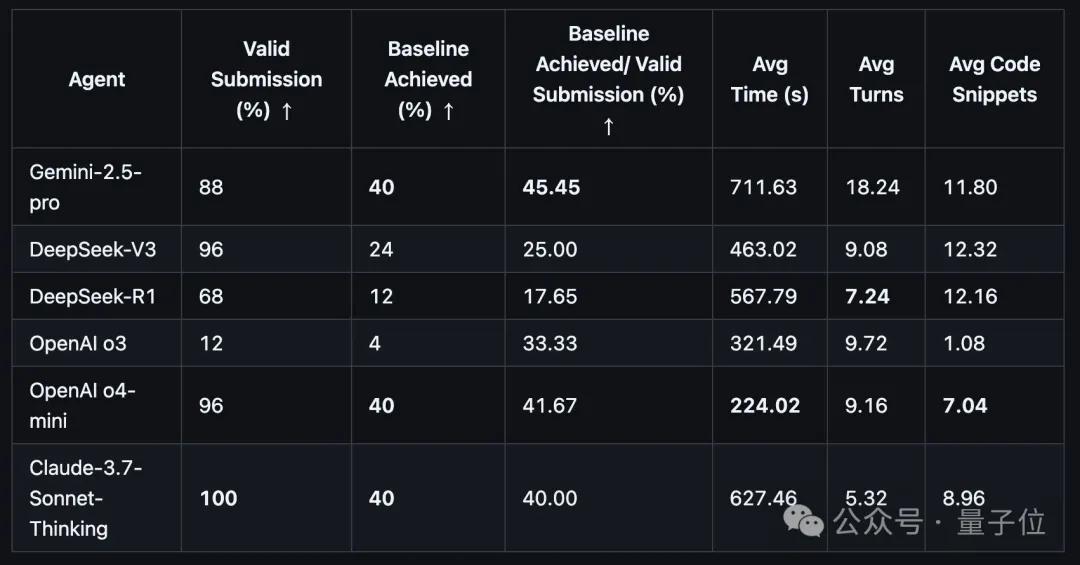Viewport: 1080px width, 565px height.
Task: Click the bold 7.04 code snippets value
Action: point(965,405)
